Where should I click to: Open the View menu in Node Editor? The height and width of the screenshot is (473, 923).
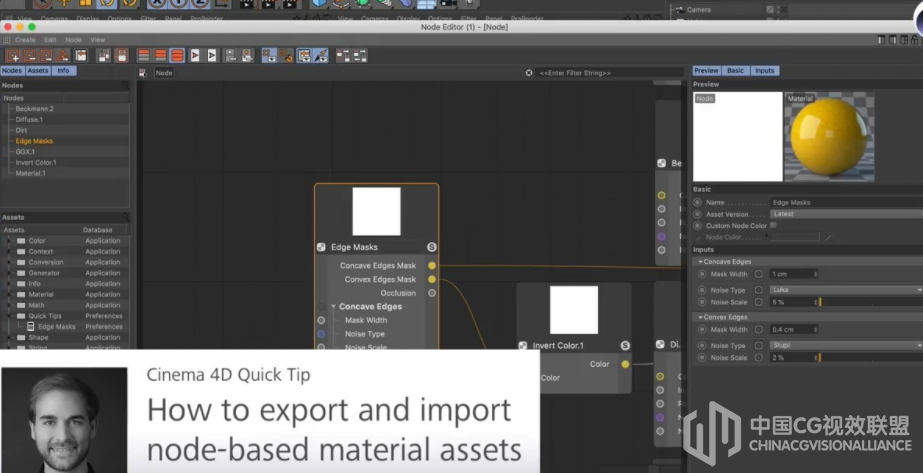click(97, 40)
